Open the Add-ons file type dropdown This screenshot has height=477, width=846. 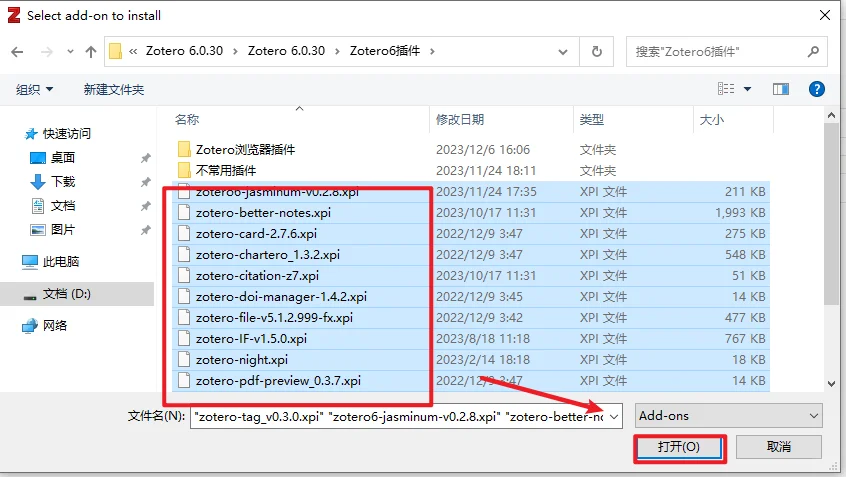728,416
